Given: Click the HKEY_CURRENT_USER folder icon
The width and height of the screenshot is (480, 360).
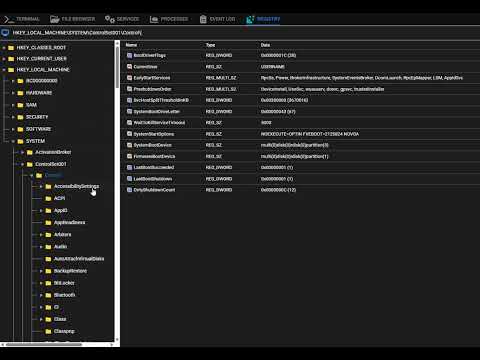Looking at the screenshot, I should 11,59.
